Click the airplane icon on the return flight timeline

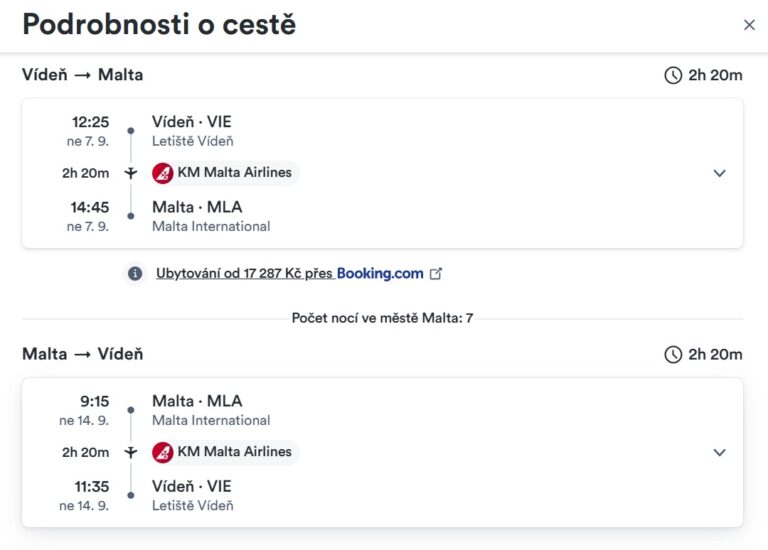coord(130,452)
